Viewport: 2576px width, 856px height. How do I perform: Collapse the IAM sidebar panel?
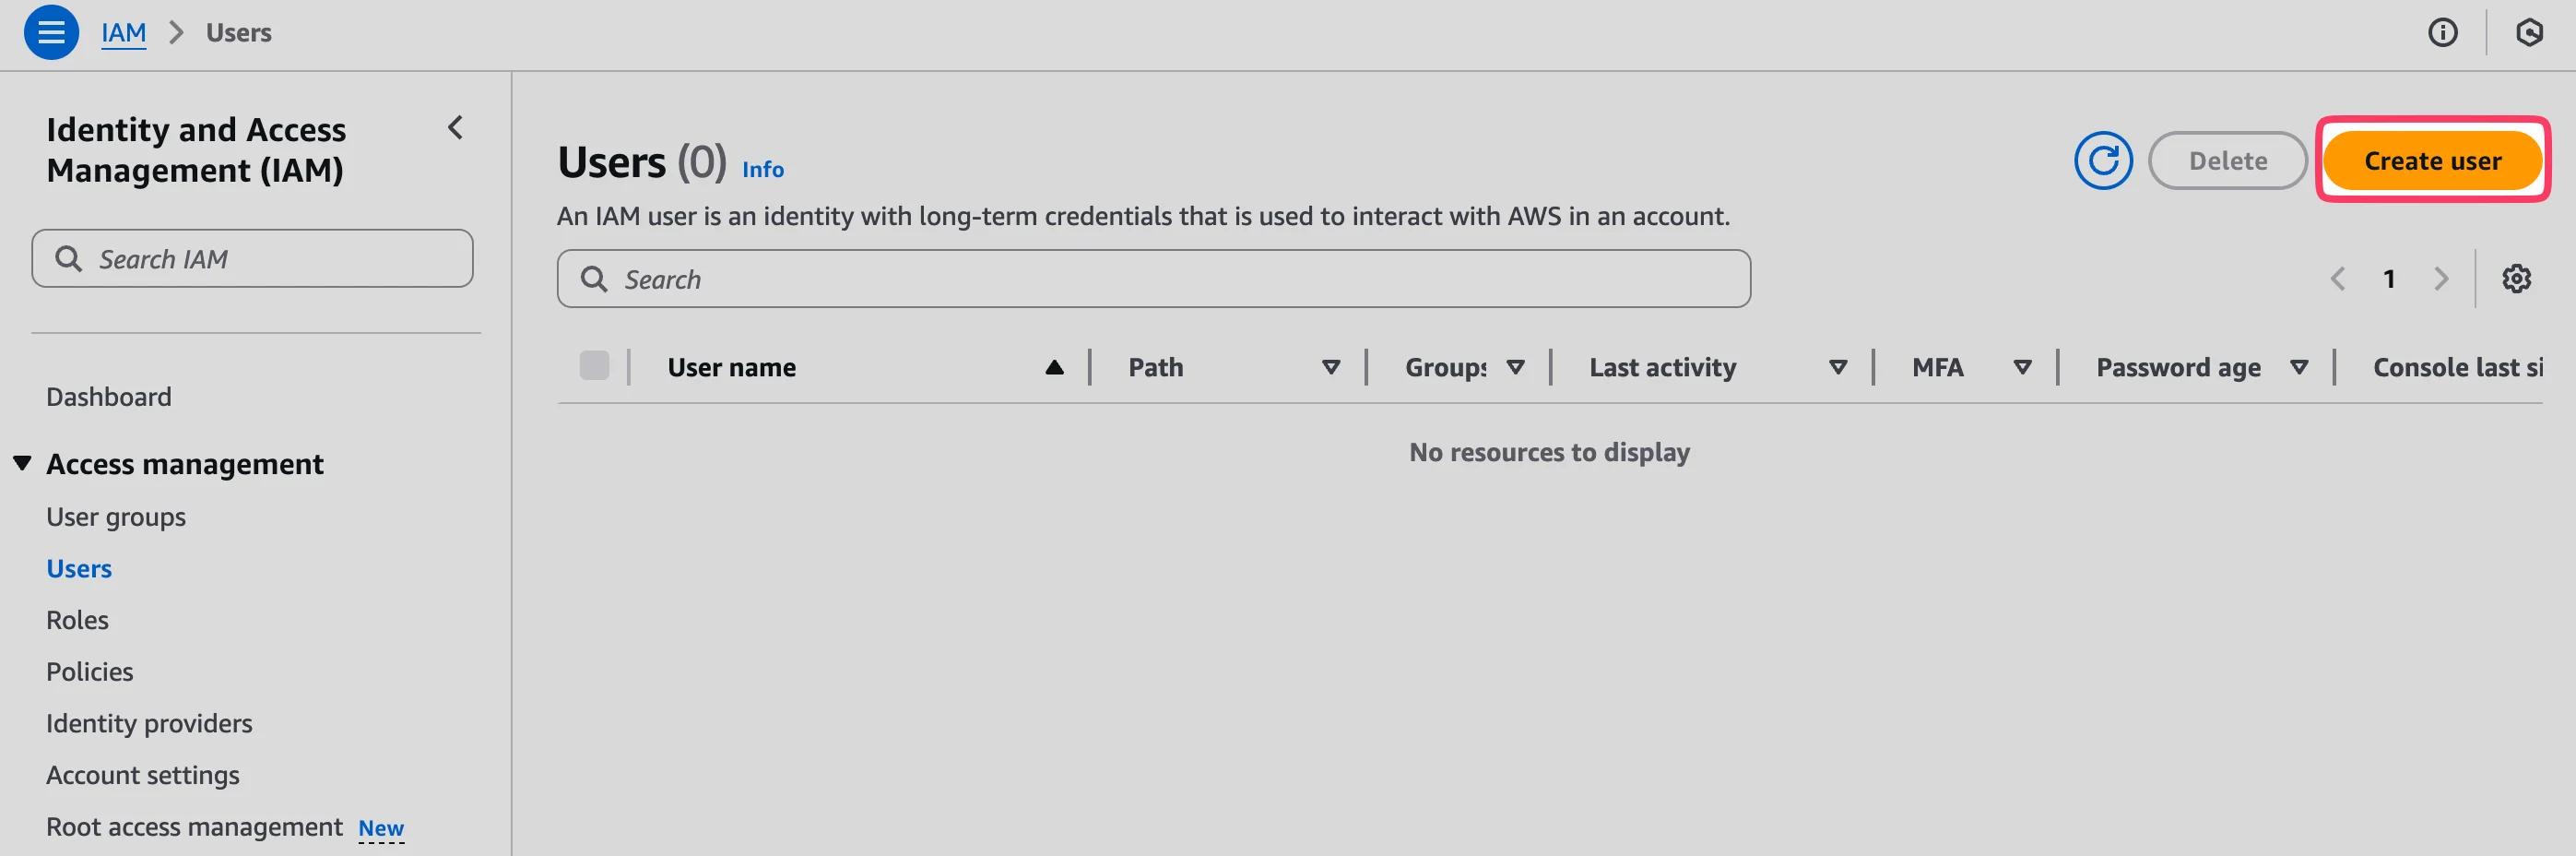[455, 128]
